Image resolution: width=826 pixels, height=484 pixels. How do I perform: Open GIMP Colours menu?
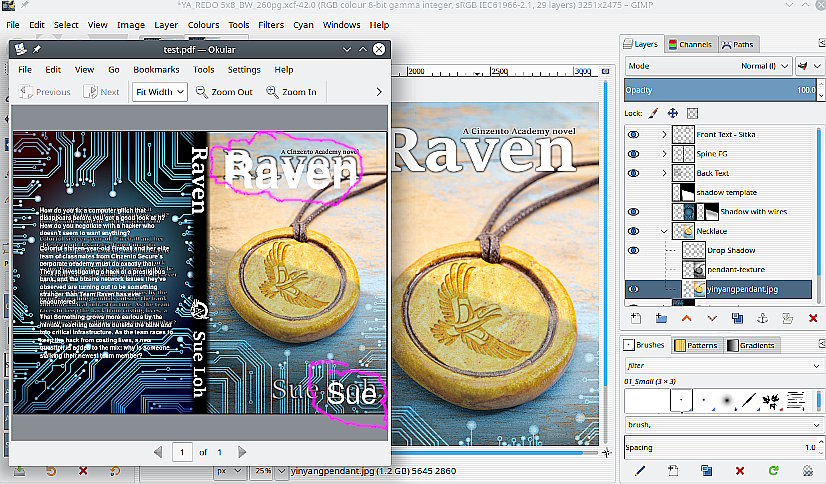(203, 25)
